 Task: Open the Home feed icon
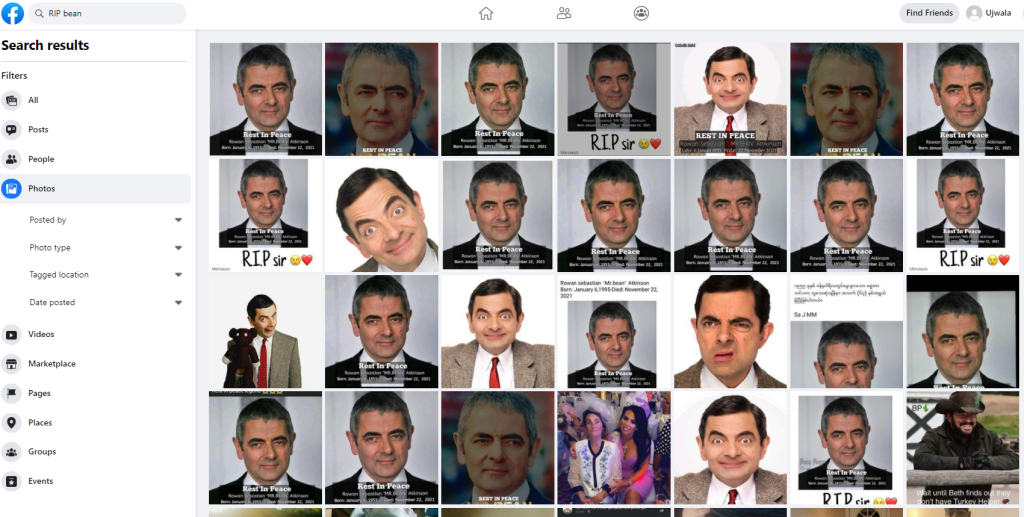[486, 13]
